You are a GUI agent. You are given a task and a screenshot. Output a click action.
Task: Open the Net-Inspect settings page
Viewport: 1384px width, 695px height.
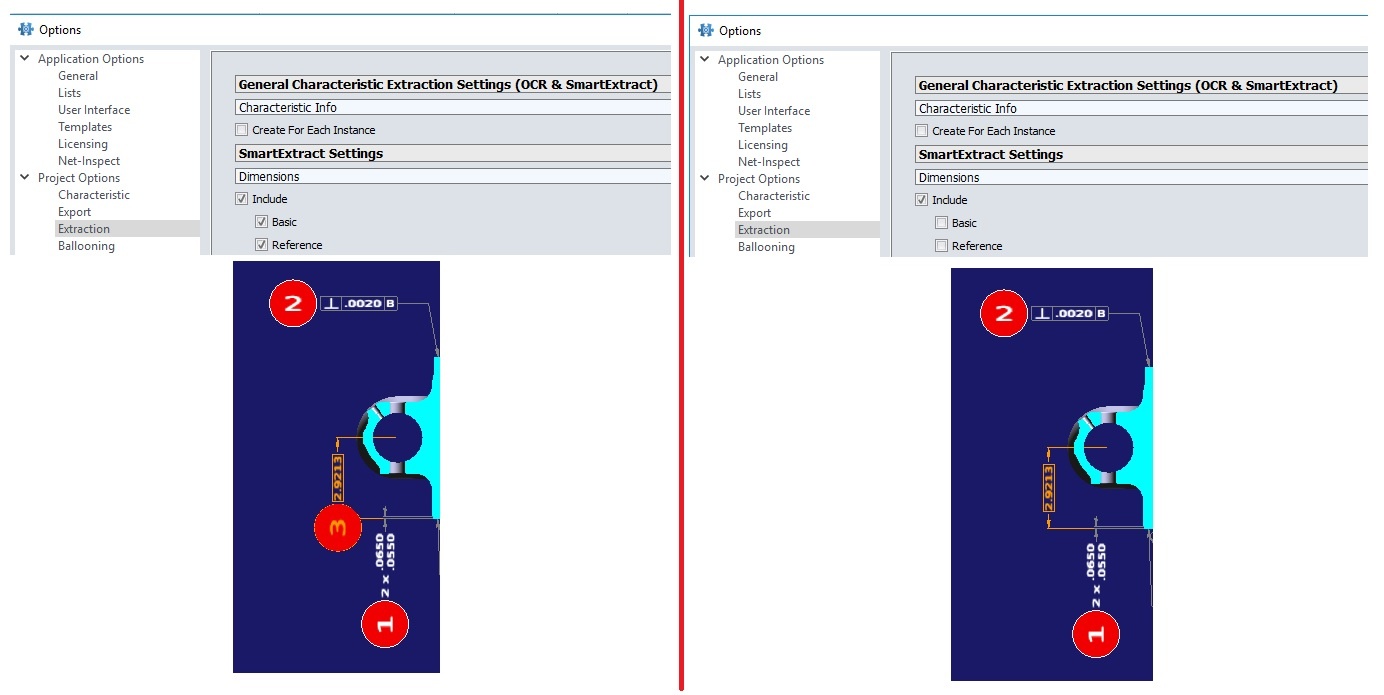point(88,160)
